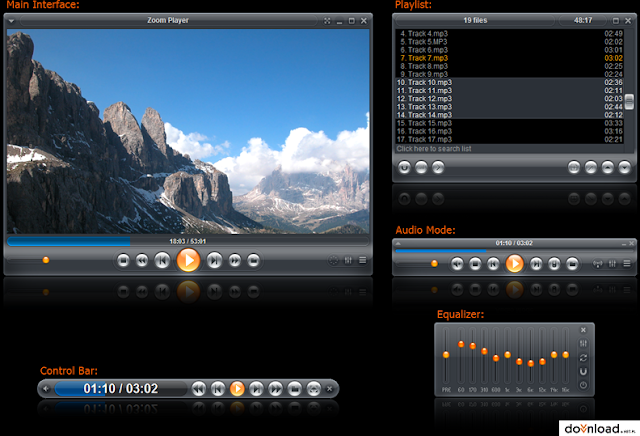This screenshot has width=640, height=436.
Task: Open equalizer icon in Main Interface
Action: tap(348, 260)
